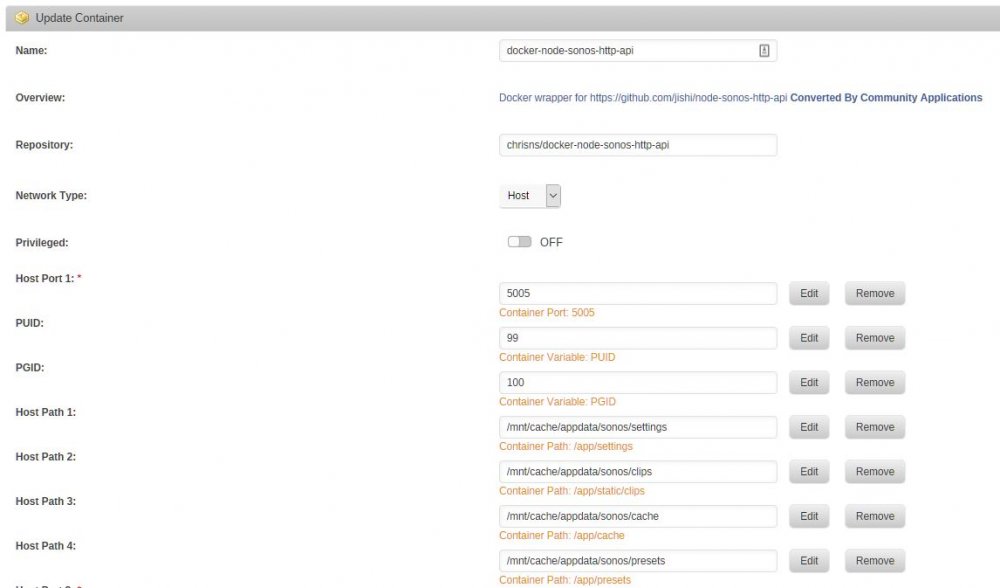
Task: Click the 'Repository:' label
Action: (x=44, y=145)
